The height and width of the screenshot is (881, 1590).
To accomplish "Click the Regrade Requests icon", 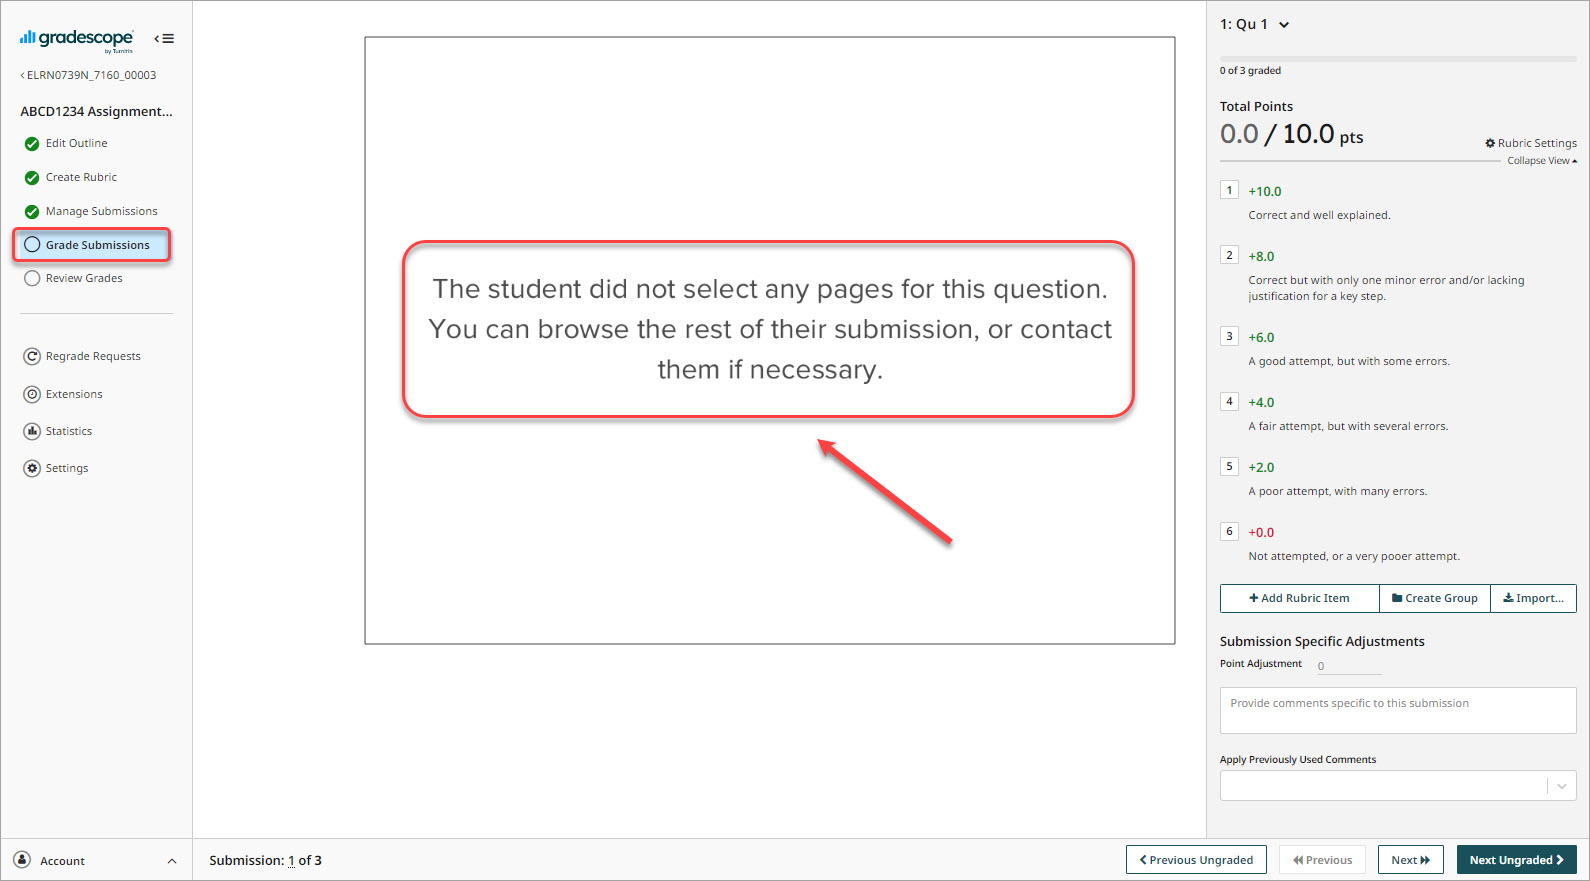I will [32, 356].
